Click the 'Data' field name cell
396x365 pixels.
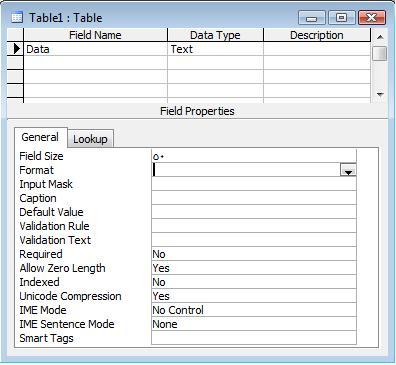[95, 49]
